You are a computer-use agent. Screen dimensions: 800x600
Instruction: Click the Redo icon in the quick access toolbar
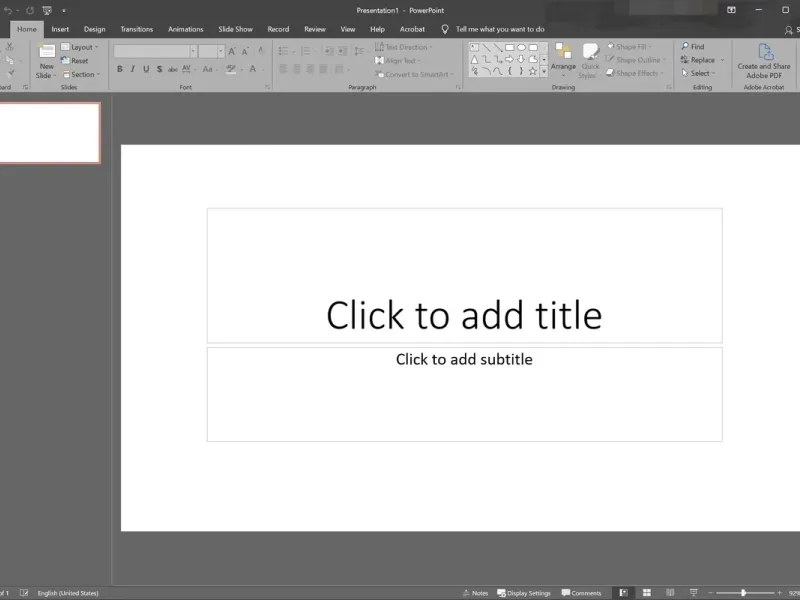[30, 10]
